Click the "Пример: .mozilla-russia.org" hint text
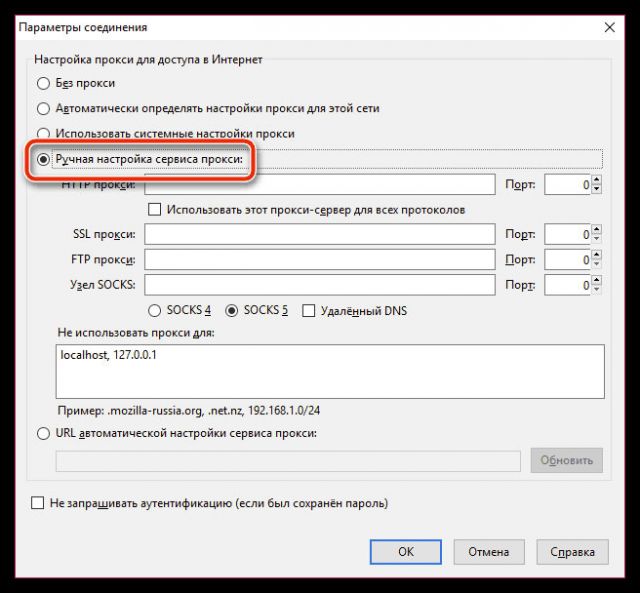 [189, 410]
